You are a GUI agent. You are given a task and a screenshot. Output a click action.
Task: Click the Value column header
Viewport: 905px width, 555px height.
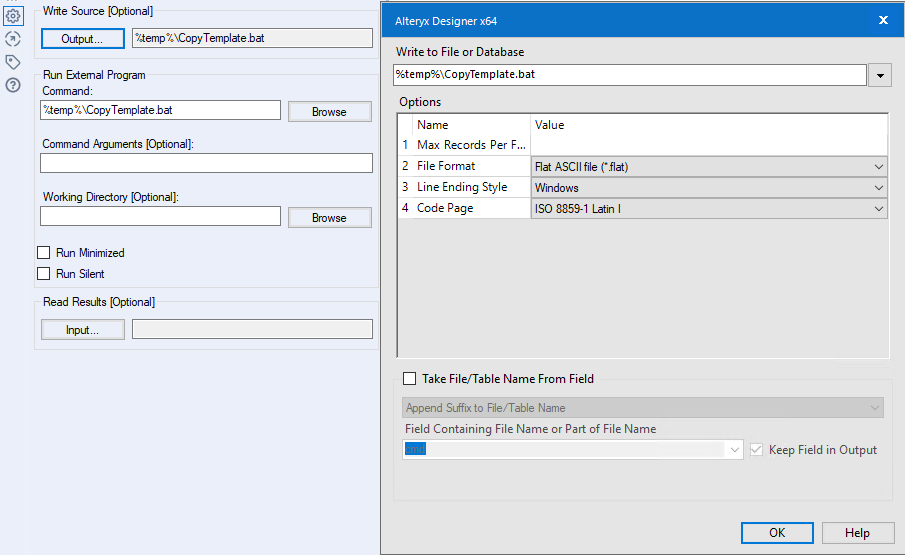549,125
